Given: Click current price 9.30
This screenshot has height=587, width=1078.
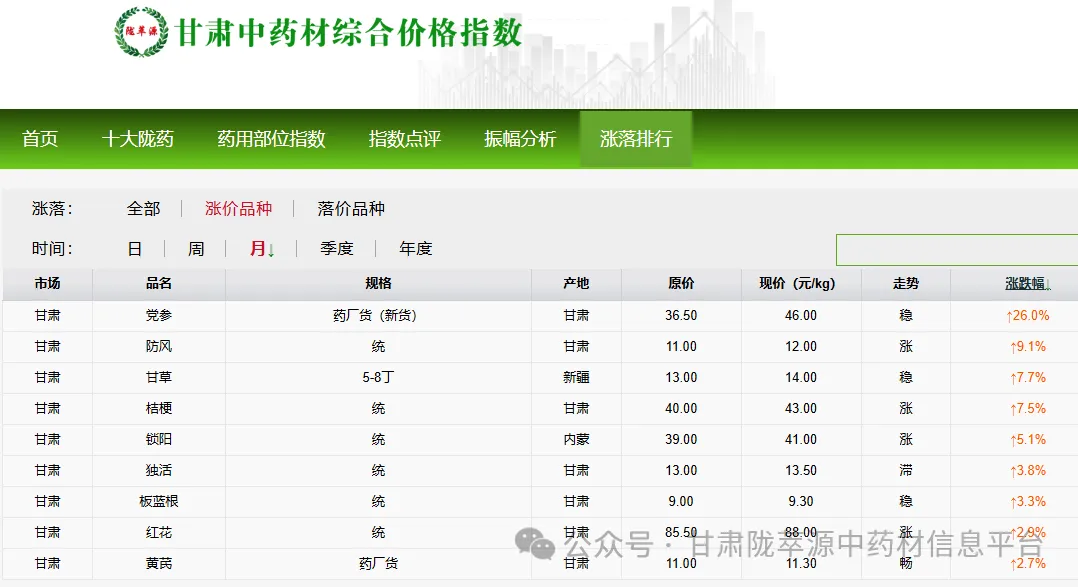Looking at the screenshot, I should [x=801, y=501].
